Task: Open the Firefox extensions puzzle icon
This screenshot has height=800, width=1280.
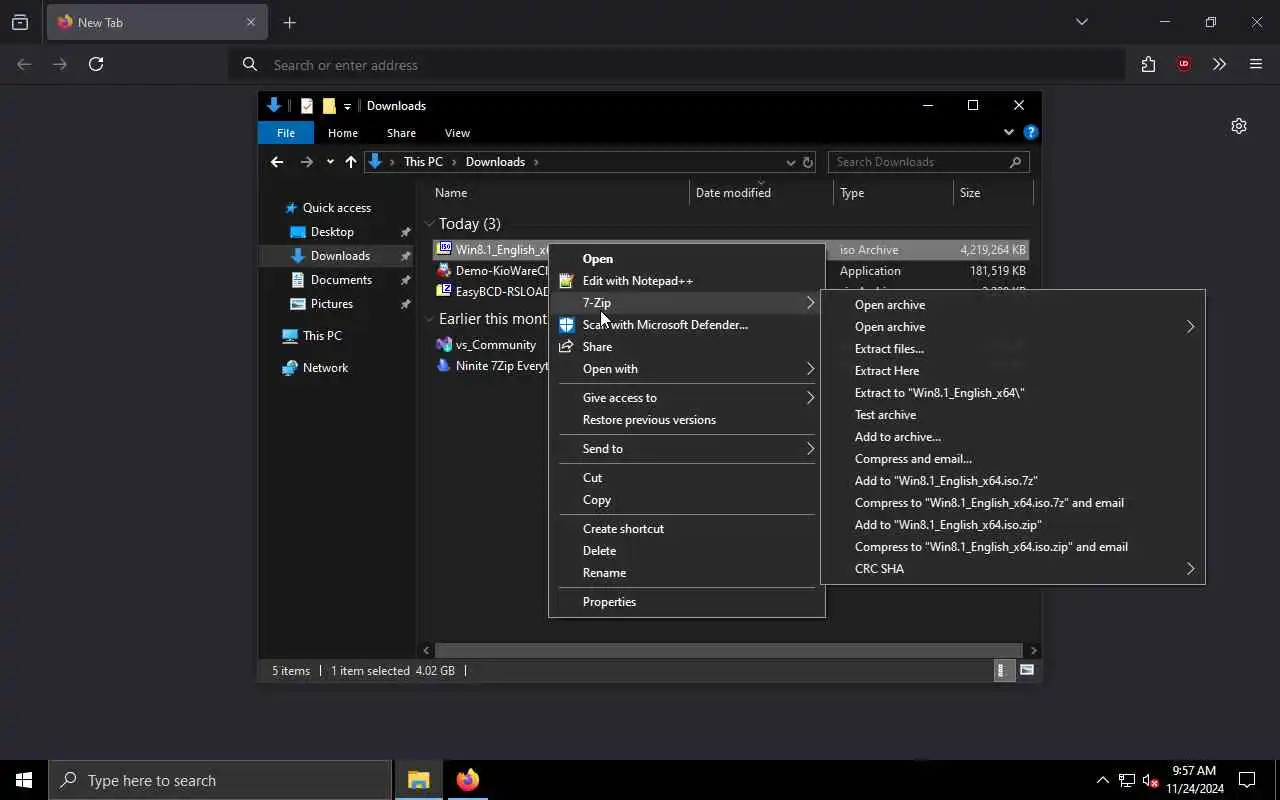Action: 1148,64
